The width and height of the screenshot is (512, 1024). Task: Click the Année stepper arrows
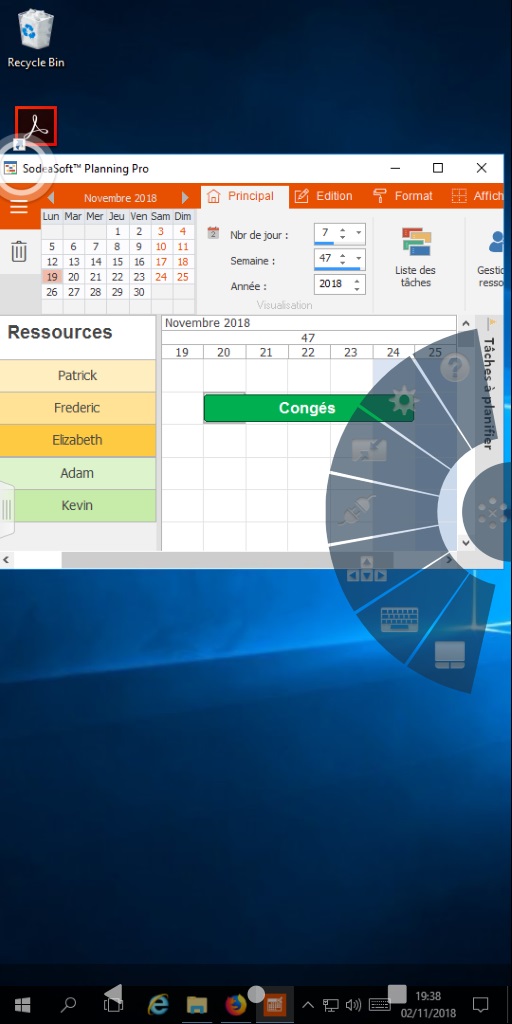[x=357, y=284]
